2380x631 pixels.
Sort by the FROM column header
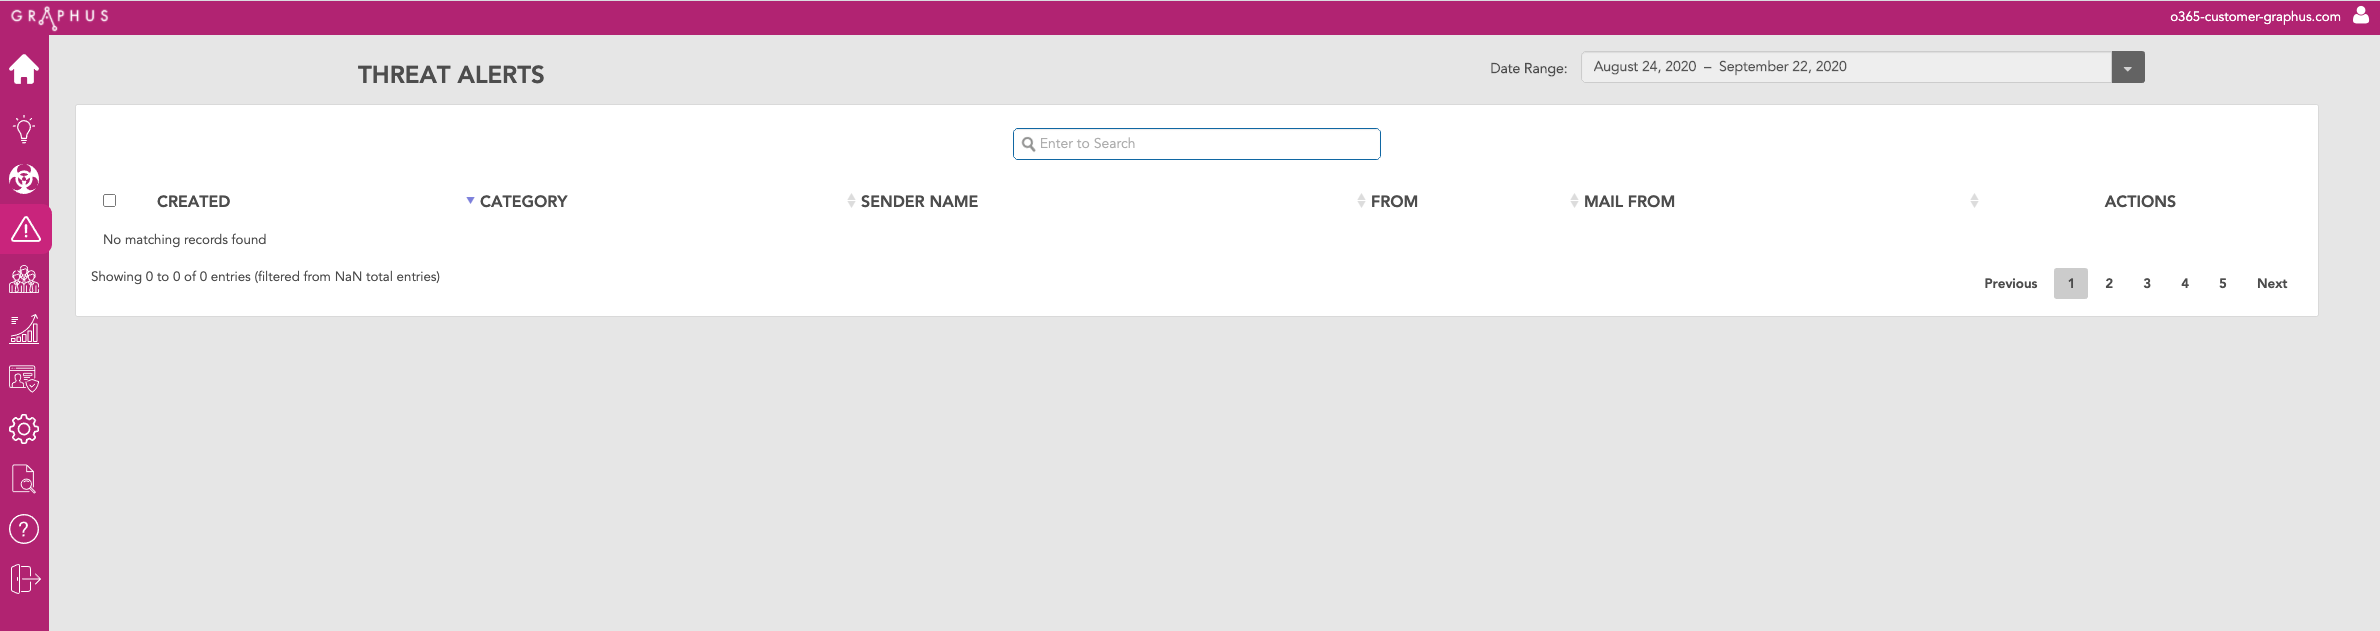coord(1394,201)
